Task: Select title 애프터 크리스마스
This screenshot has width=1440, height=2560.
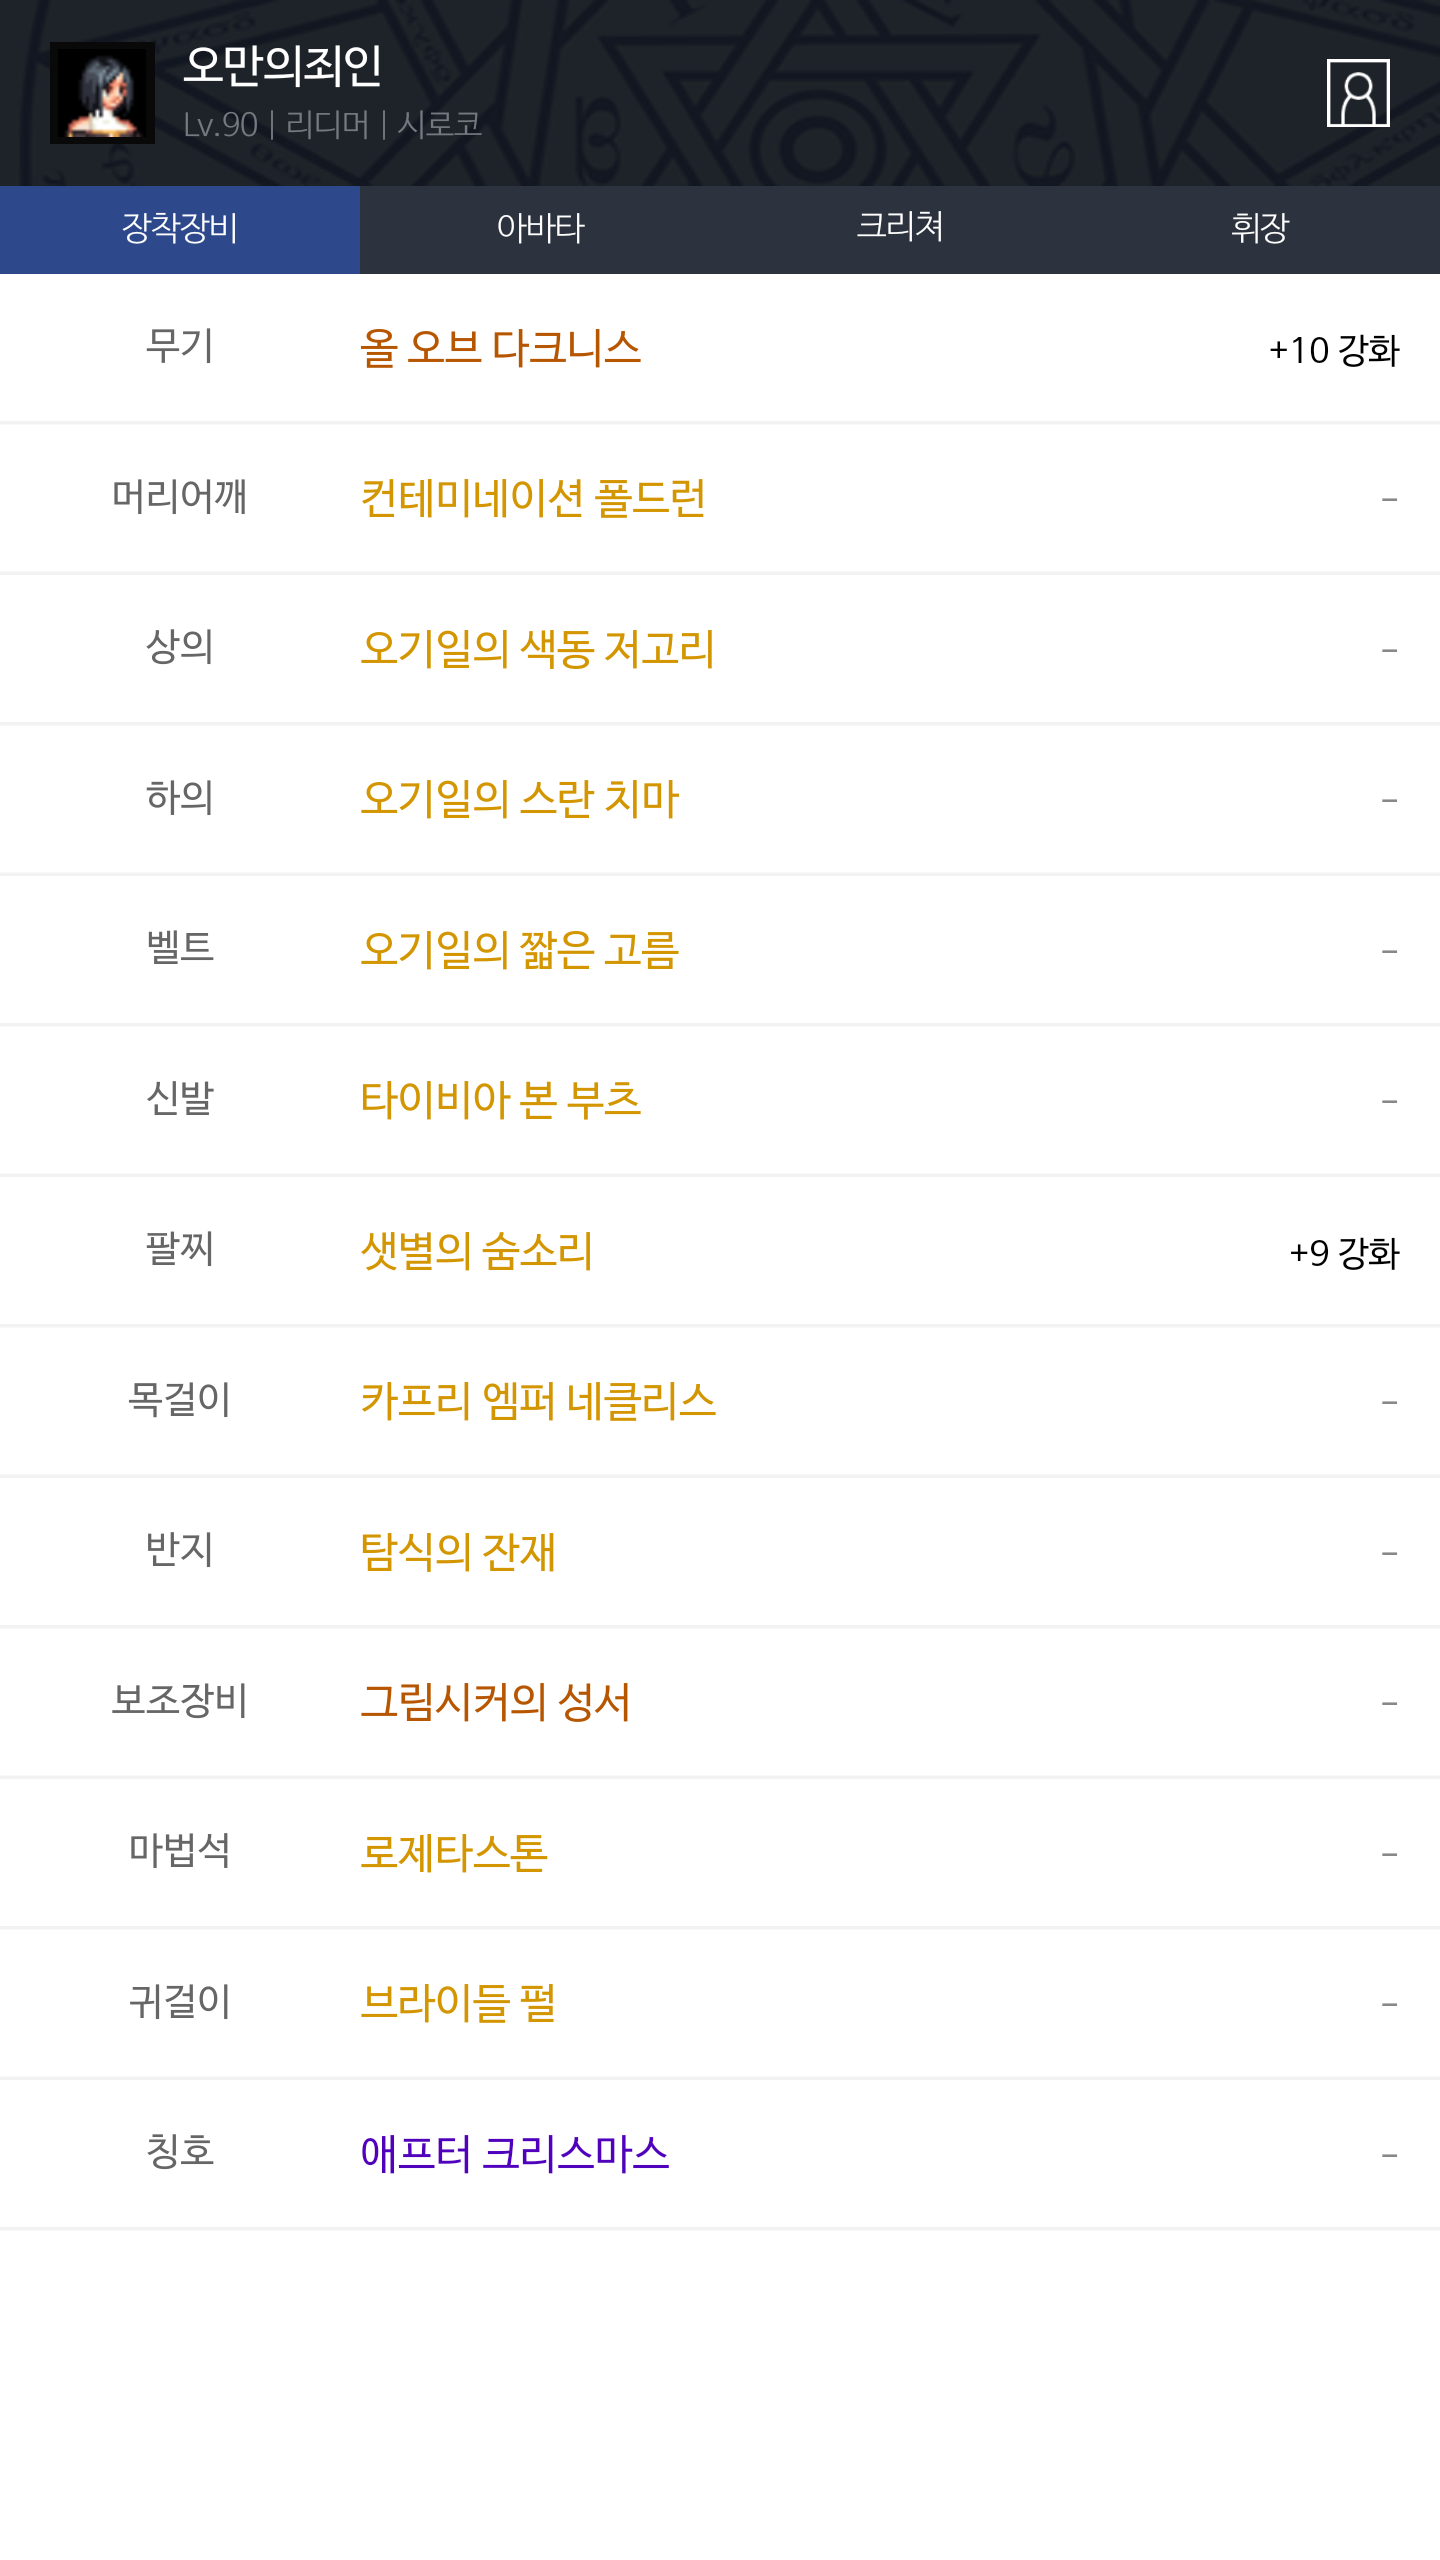Action: [515, 2154]
